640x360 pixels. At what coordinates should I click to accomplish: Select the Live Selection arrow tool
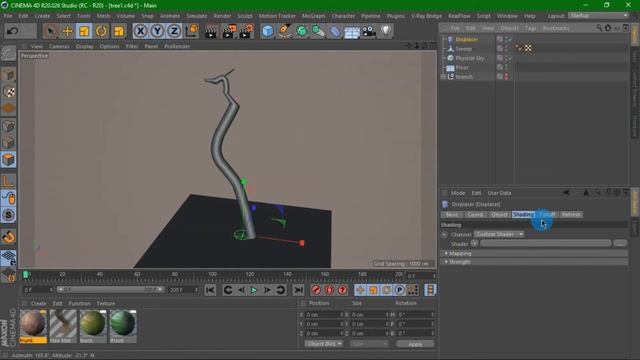pyautogui.click(x=51, y=31)
